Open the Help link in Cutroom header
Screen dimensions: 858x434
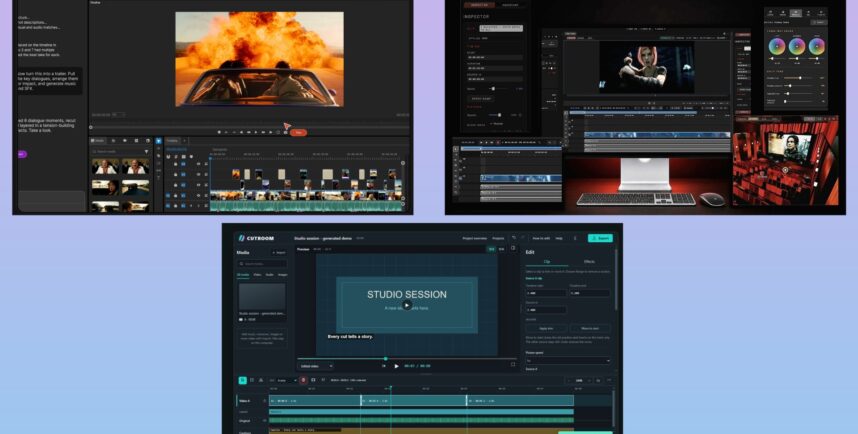(559, 239)
